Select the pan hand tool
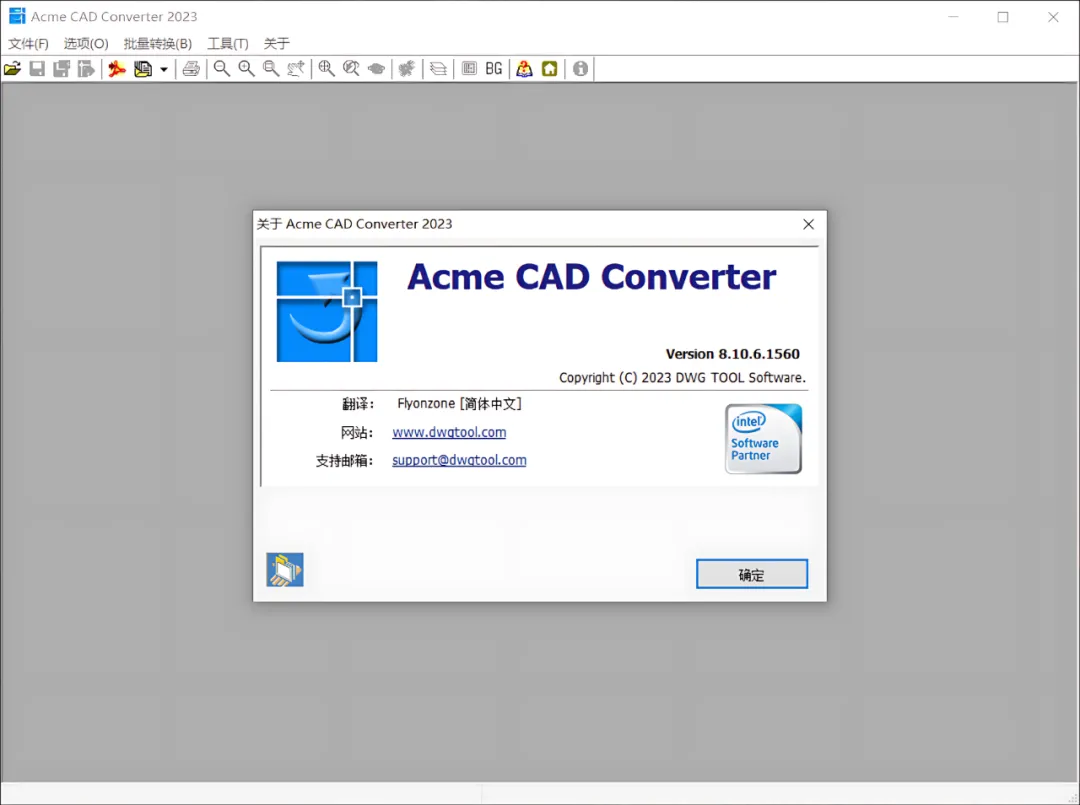1080x805 pixels. point(296,69)
